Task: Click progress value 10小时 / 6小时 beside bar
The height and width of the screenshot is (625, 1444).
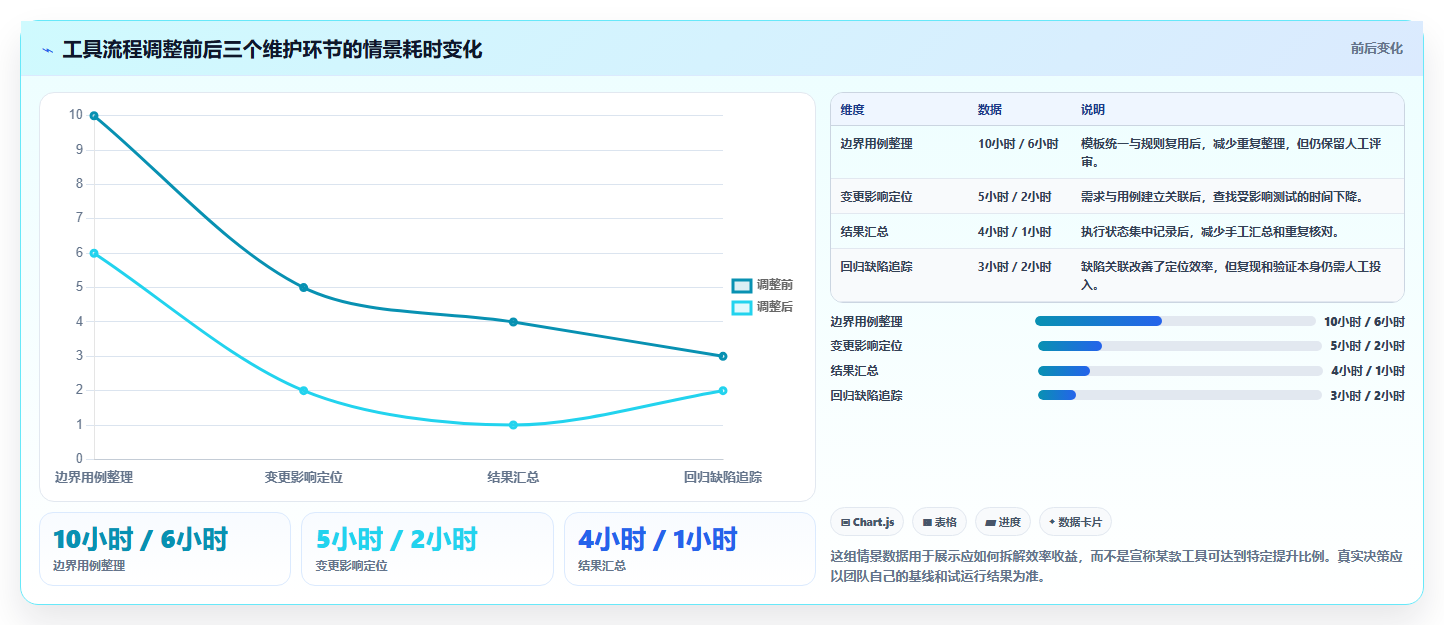Action: coord(1364,322)
